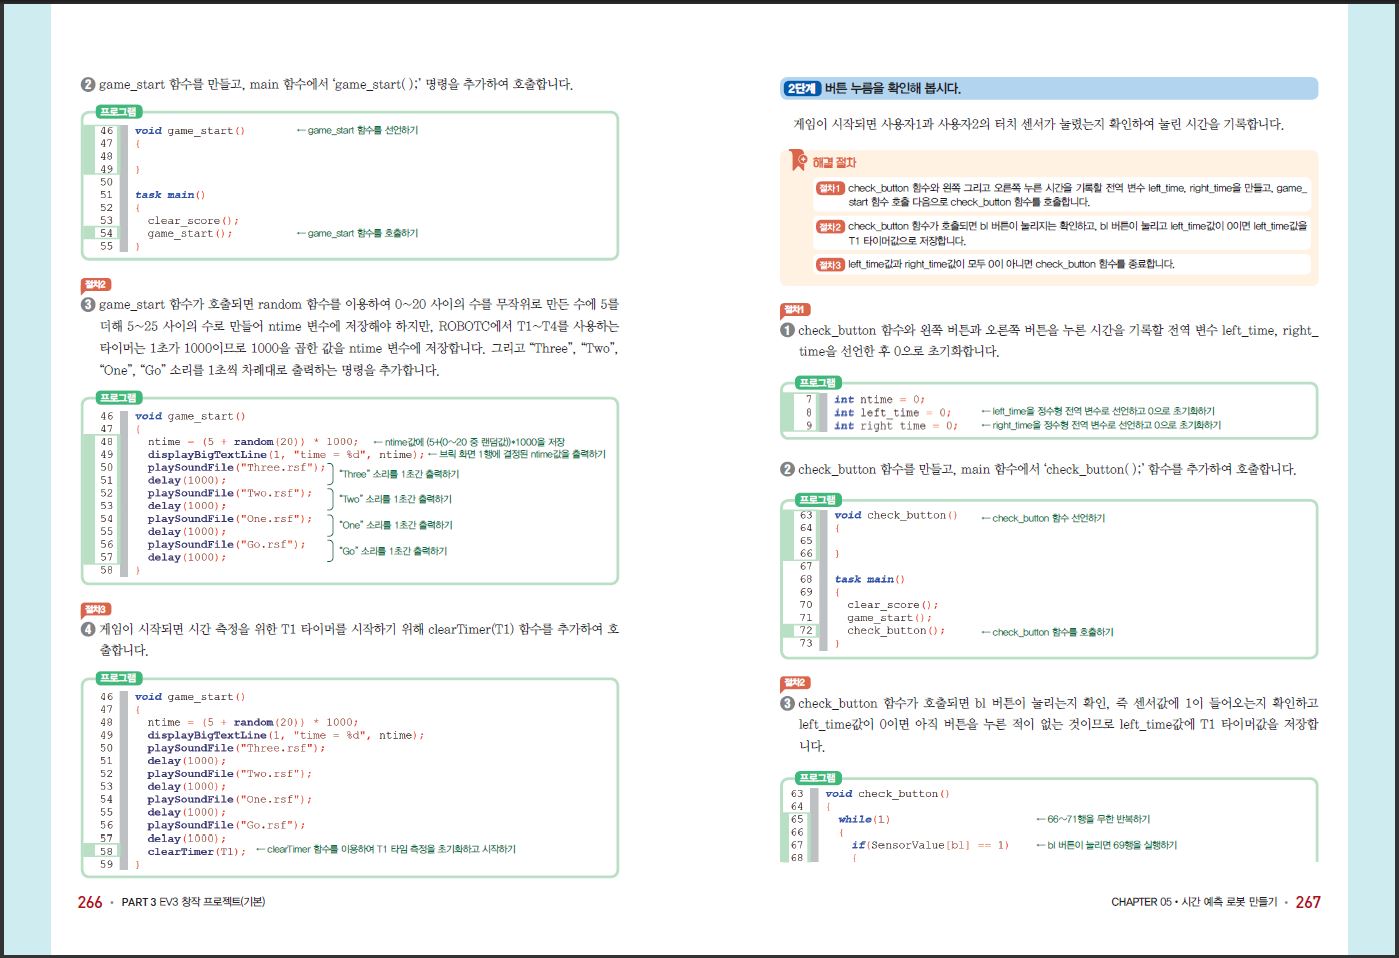Image resolution: width=1399 pixels, height=958 pixels.
Task: Click the annotation "One" 소리를 1초간 출력하기
Action: [396, 525]
